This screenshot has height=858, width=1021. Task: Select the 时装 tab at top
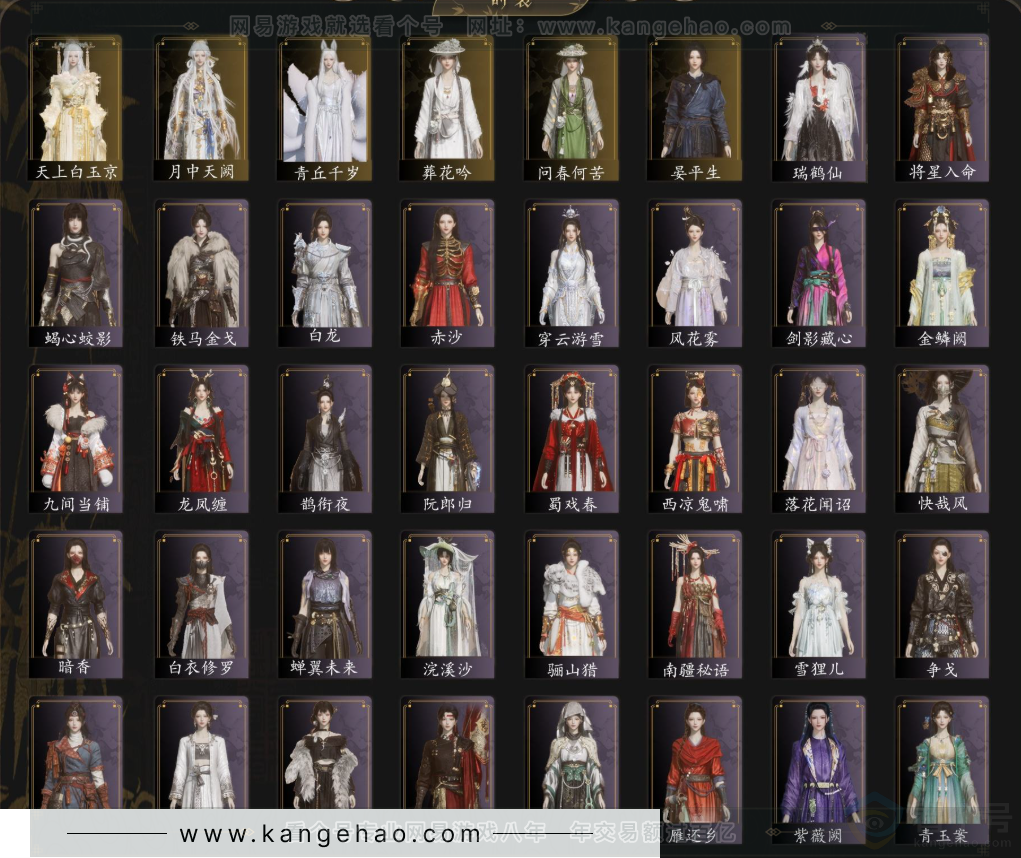(510, 5)
